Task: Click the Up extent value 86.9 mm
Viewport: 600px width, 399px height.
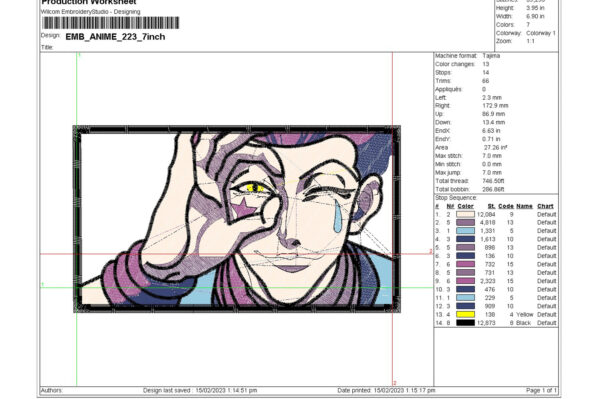Action: 494,114
